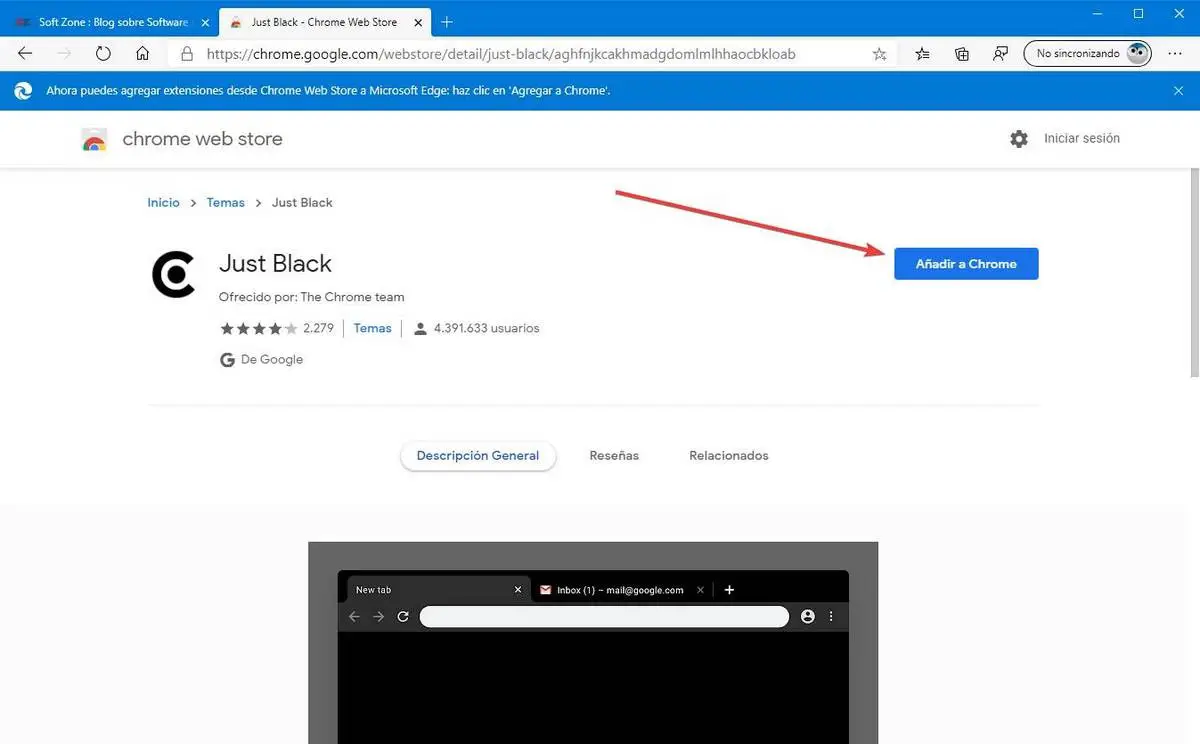Open the Edge settings ellipsis menu

click(1174, 54)
